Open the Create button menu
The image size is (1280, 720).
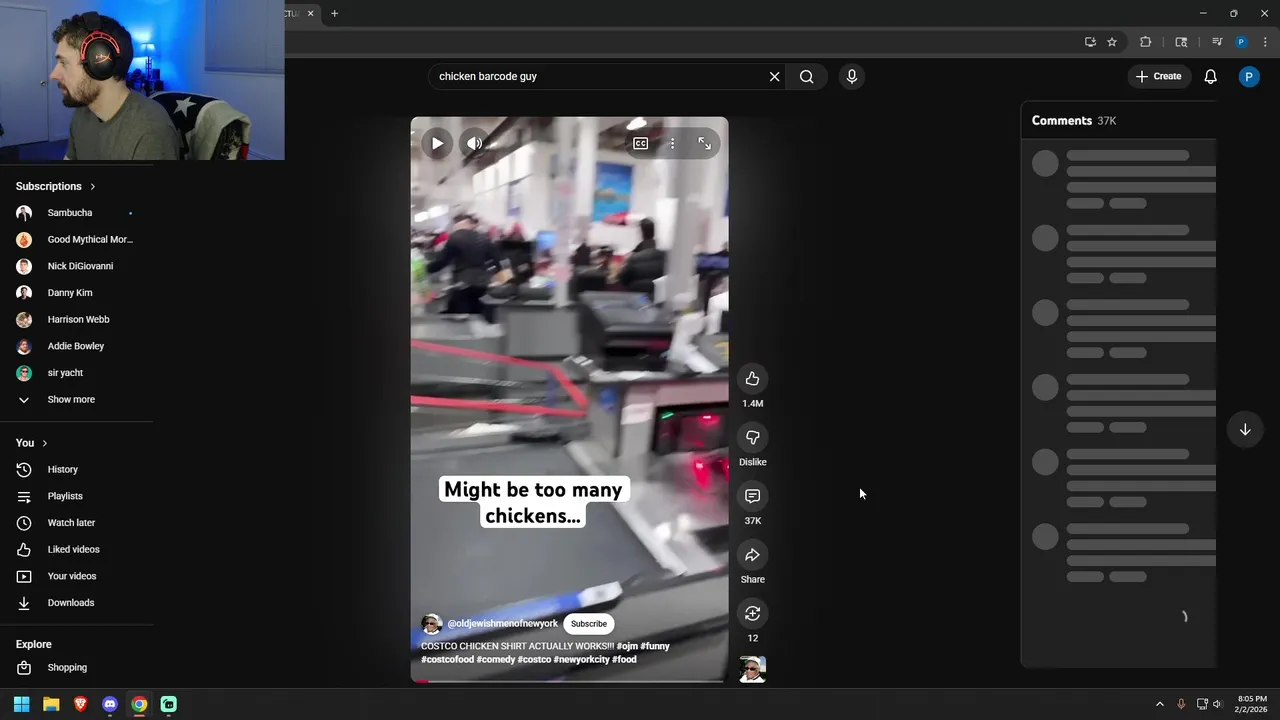pyautogui.click(x=1158, y=76)
